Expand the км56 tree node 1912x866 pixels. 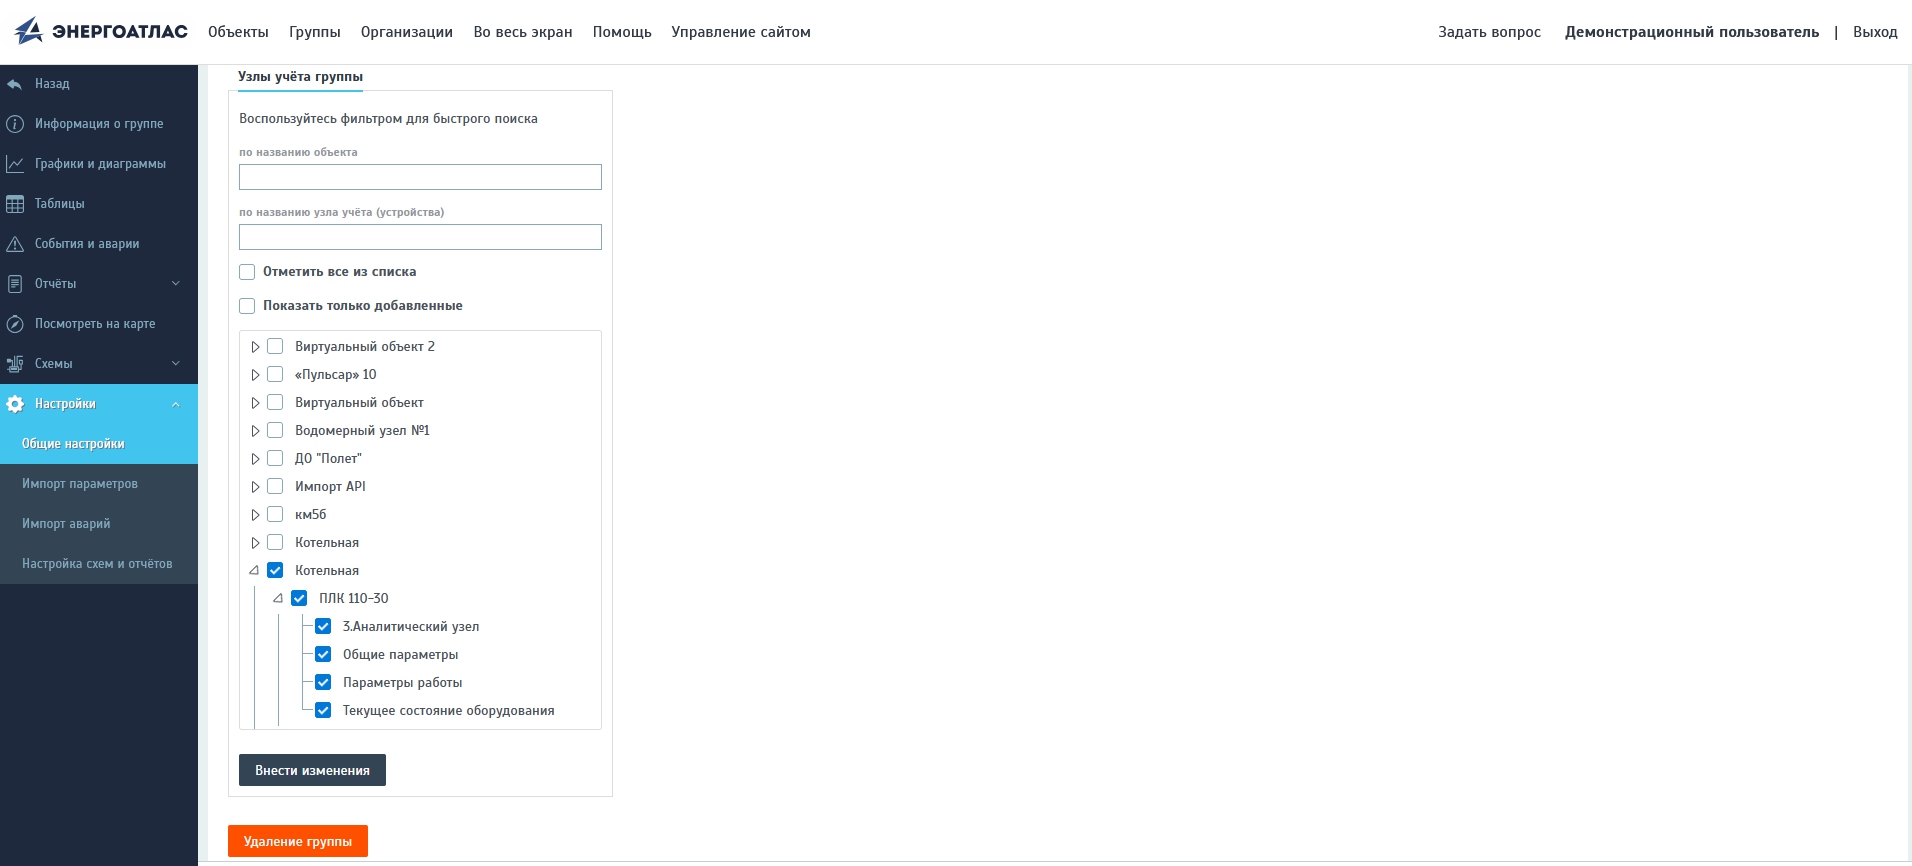click(x=255, y=515)
